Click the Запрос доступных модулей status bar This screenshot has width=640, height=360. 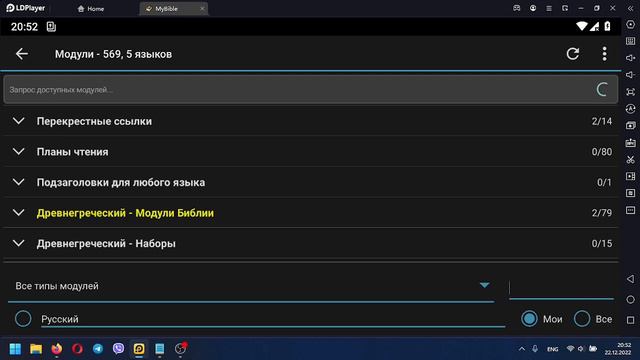click(311, 89)
